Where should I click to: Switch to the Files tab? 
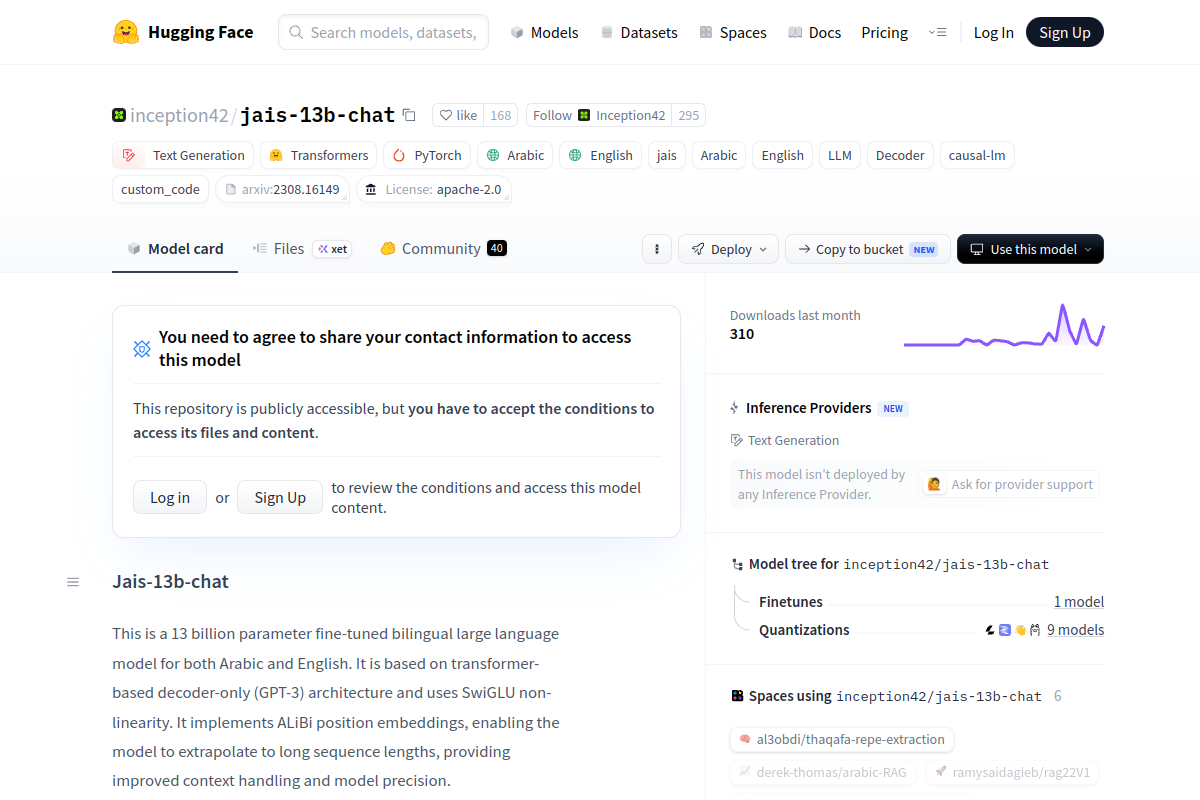[x=302, y=249]
